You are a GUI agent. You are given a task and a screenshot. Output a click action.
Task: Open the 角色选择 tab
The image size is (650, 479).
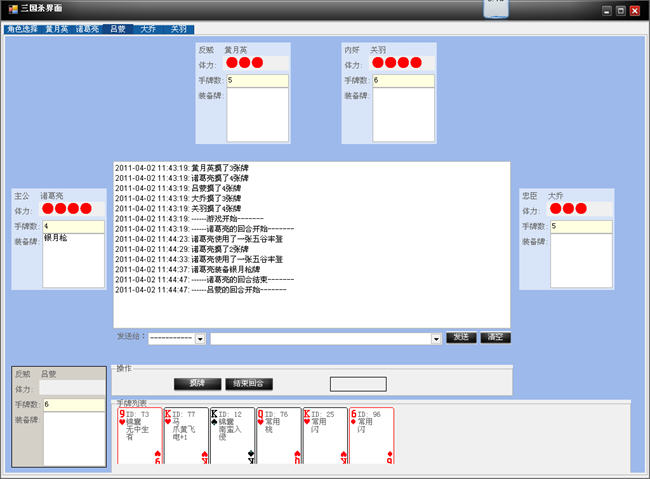[x=23, y=29]
